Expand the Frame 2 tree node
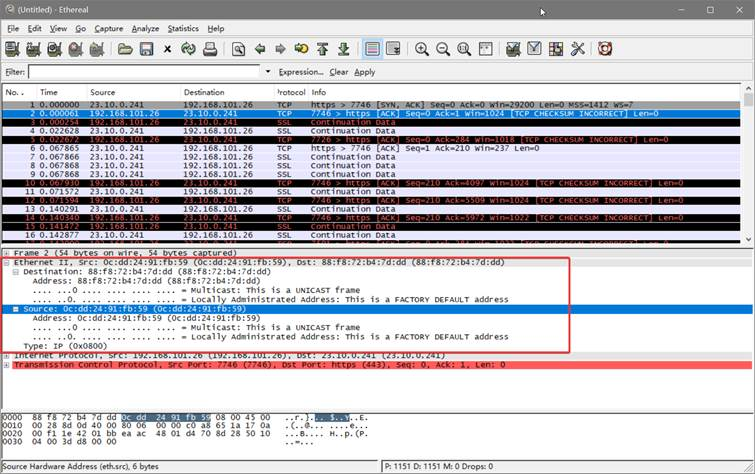The height and width of the screenshot is (474, 755). point(7,253)
